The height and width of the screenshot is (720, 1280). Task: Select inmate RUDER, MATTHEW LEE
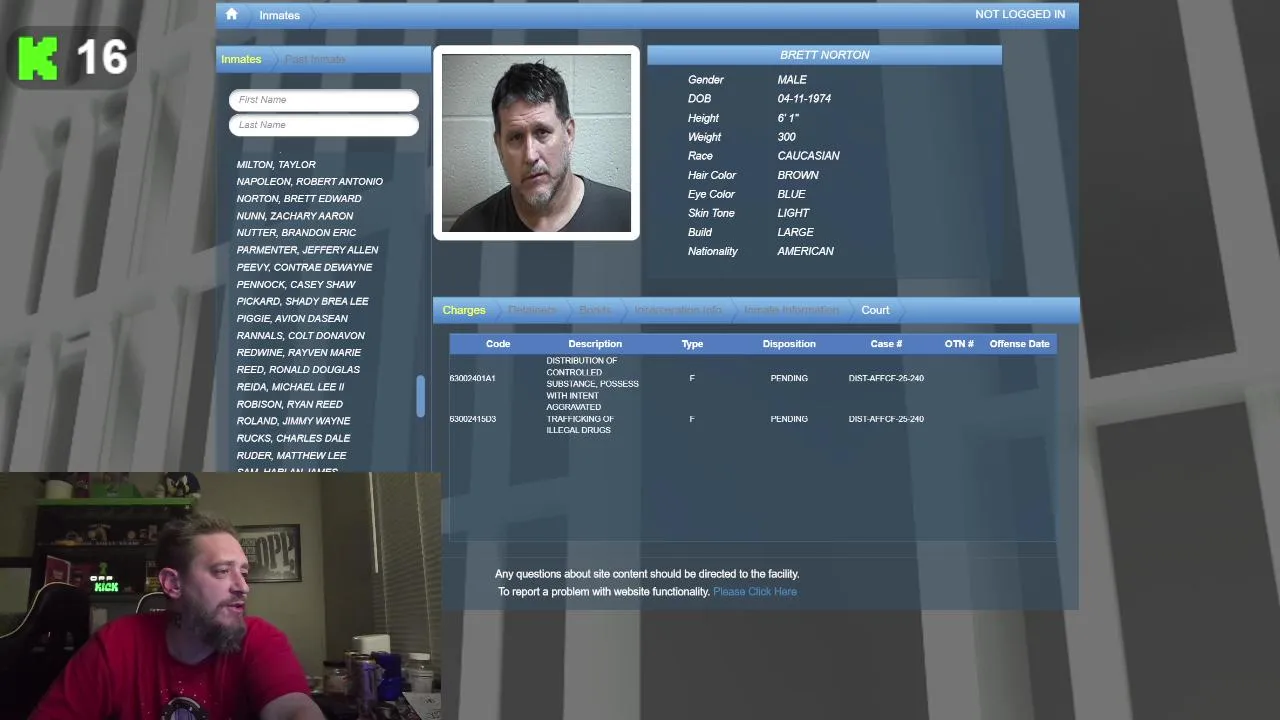[291, 456]
